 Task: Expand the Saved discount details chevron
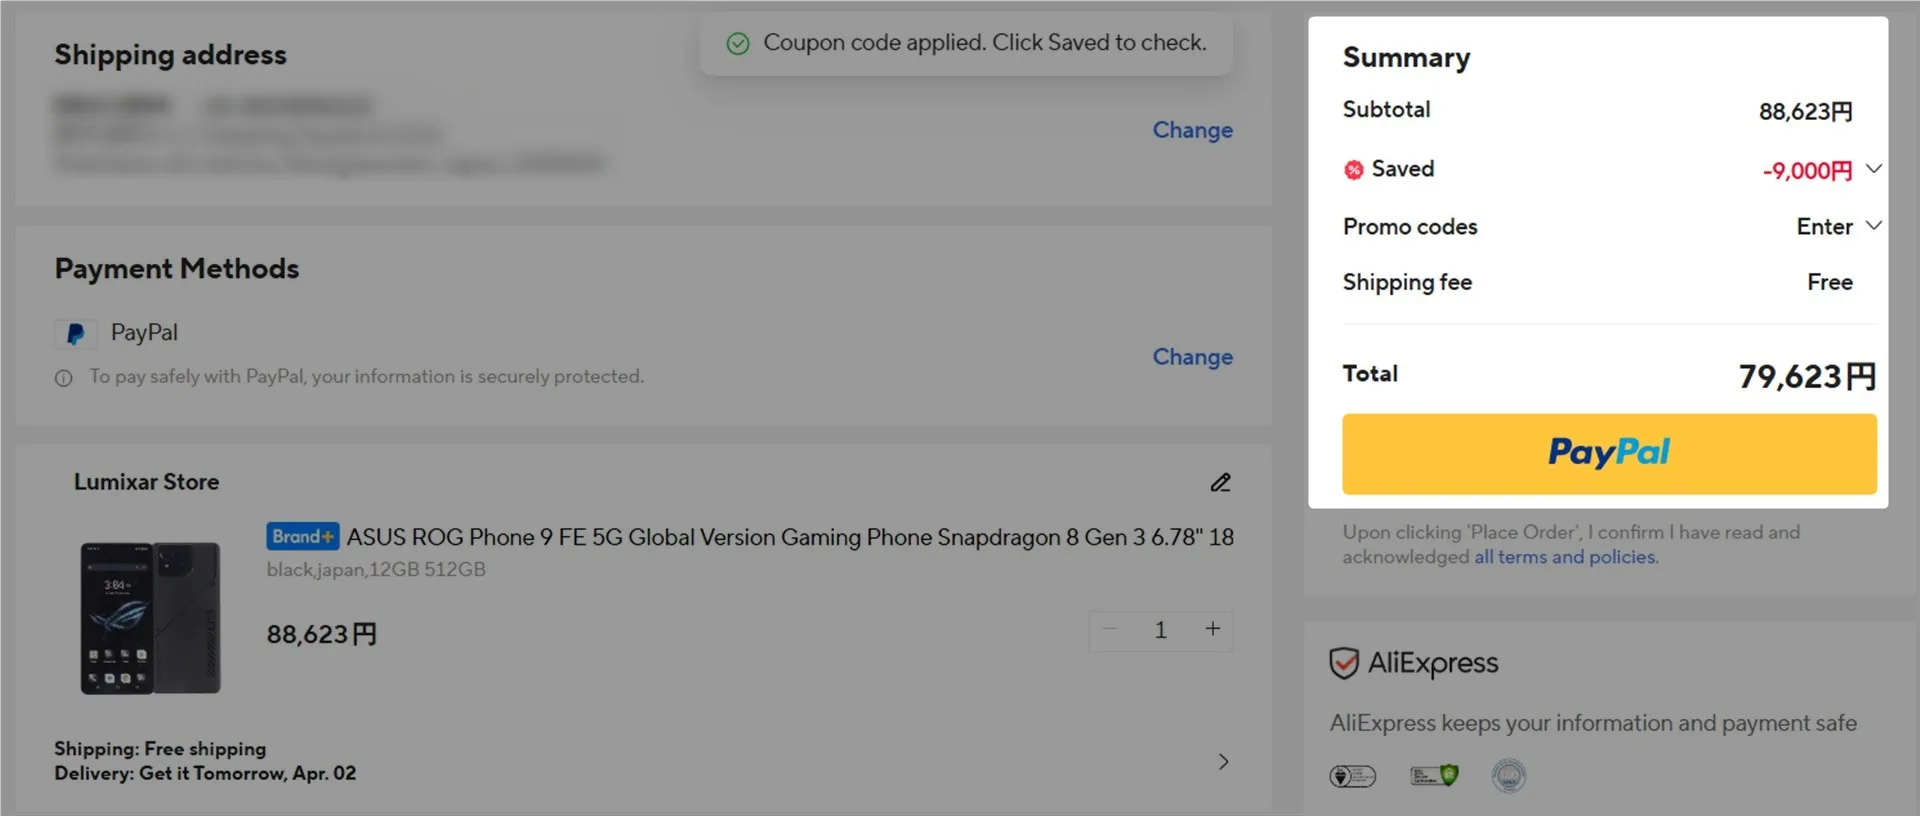1874,169
